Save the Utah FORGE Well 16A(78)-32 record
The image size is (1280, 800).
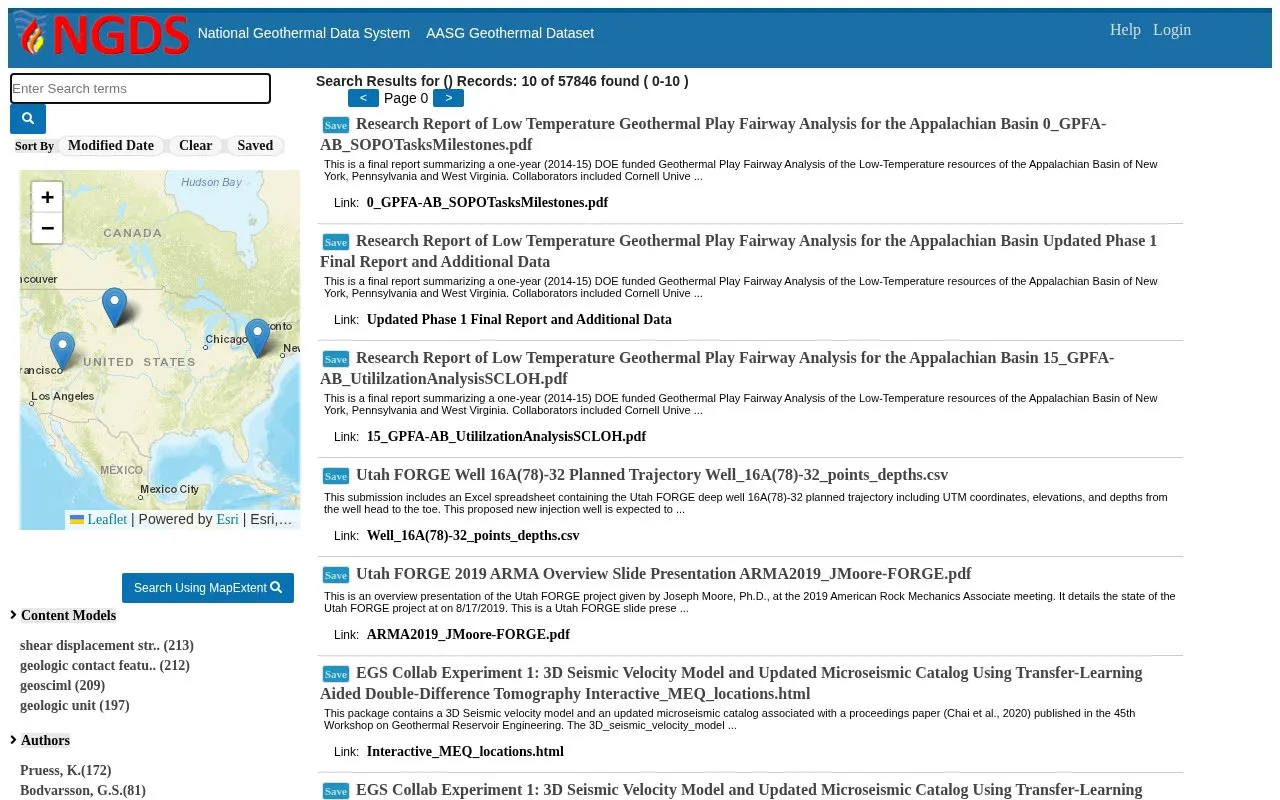(x=336, y=476)
